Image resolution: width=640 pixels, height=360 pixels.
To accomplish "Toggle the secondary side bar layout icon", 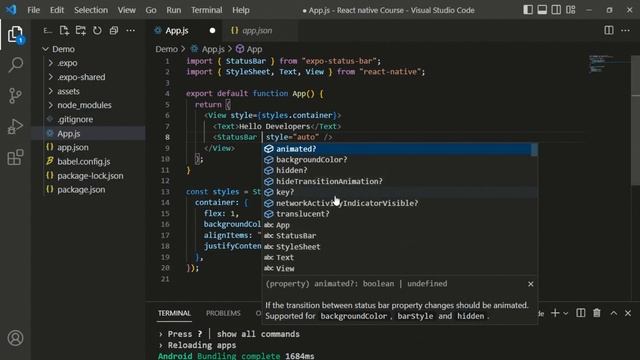I will (x=556, y=10).
